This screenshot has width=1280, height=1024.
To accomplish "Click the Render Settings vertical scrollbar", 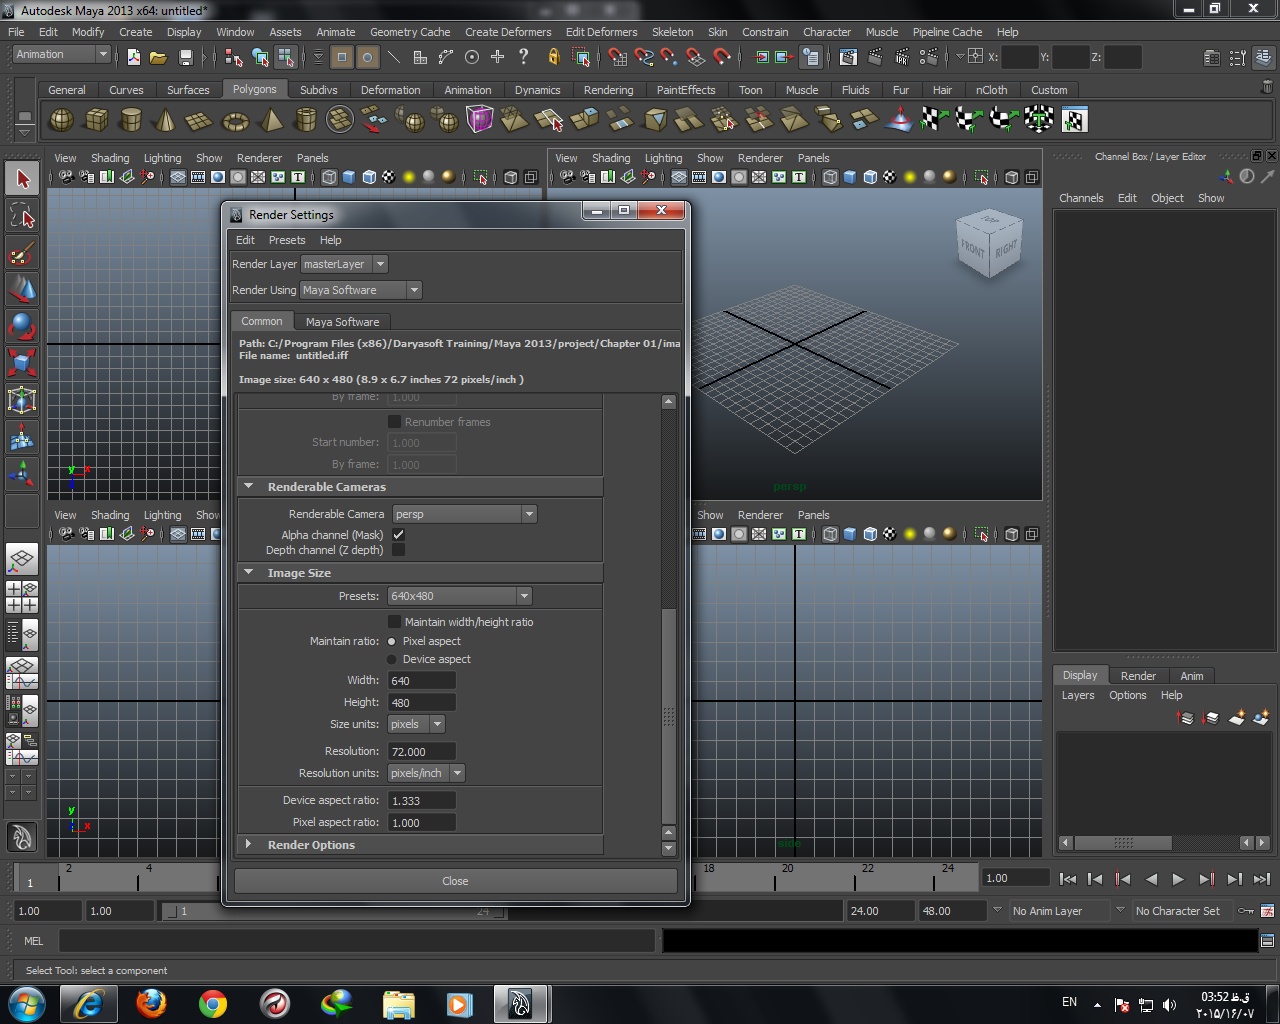I will pos(669,717).
